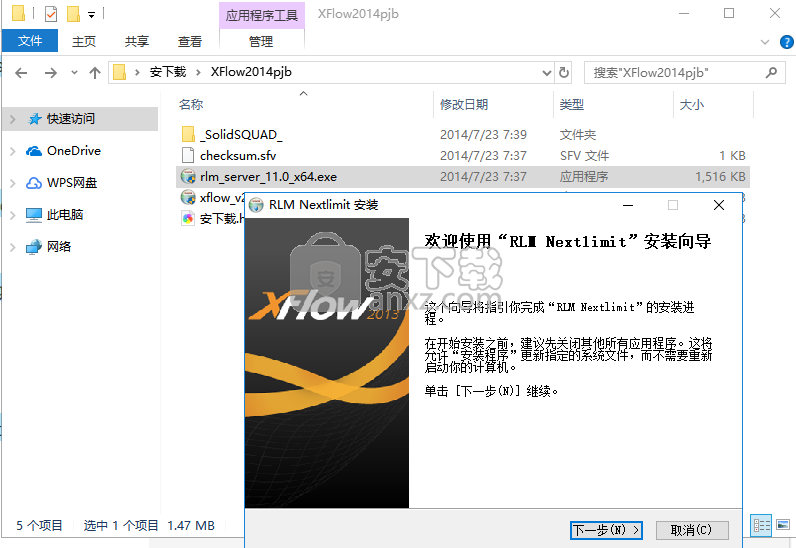Image resolution: width=796 pixels, height=548 pixels.
Task: Open Explorer help question mark
Action: 786,42
